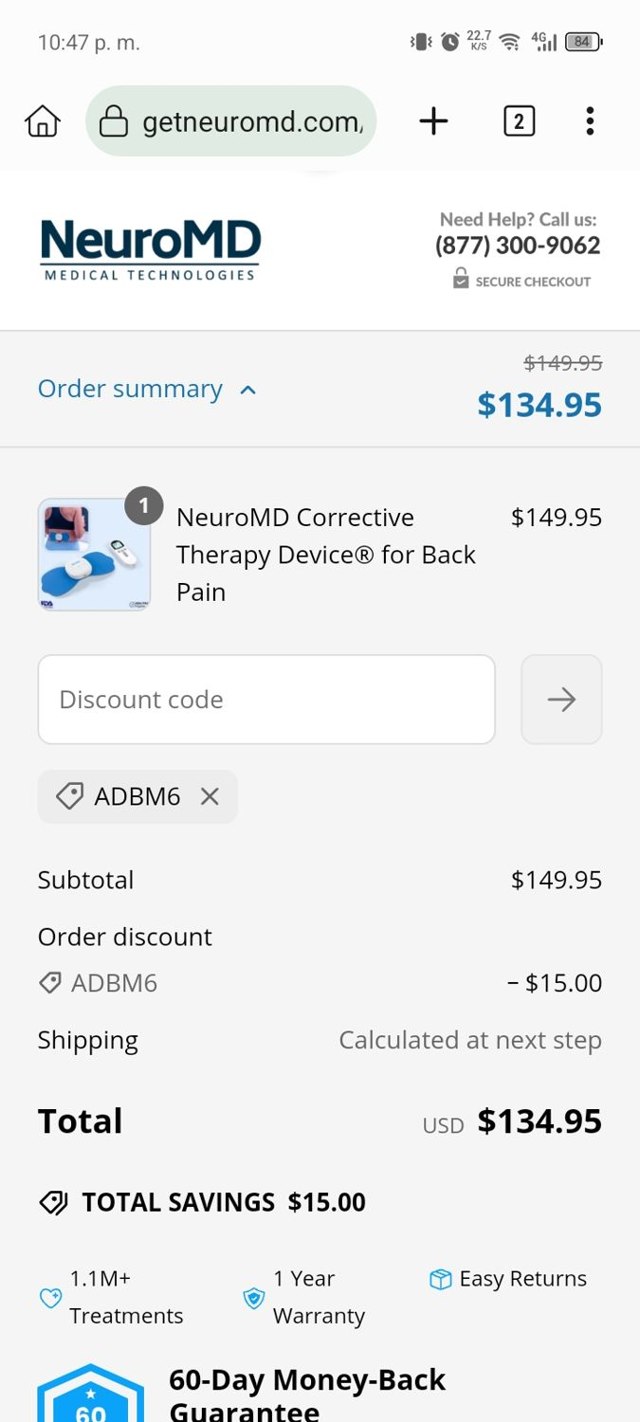Image resolution: width=640 pixels, height=1422 pixels.
Task: Focus the Discount code input field
Action: click(x=266, y=699)
